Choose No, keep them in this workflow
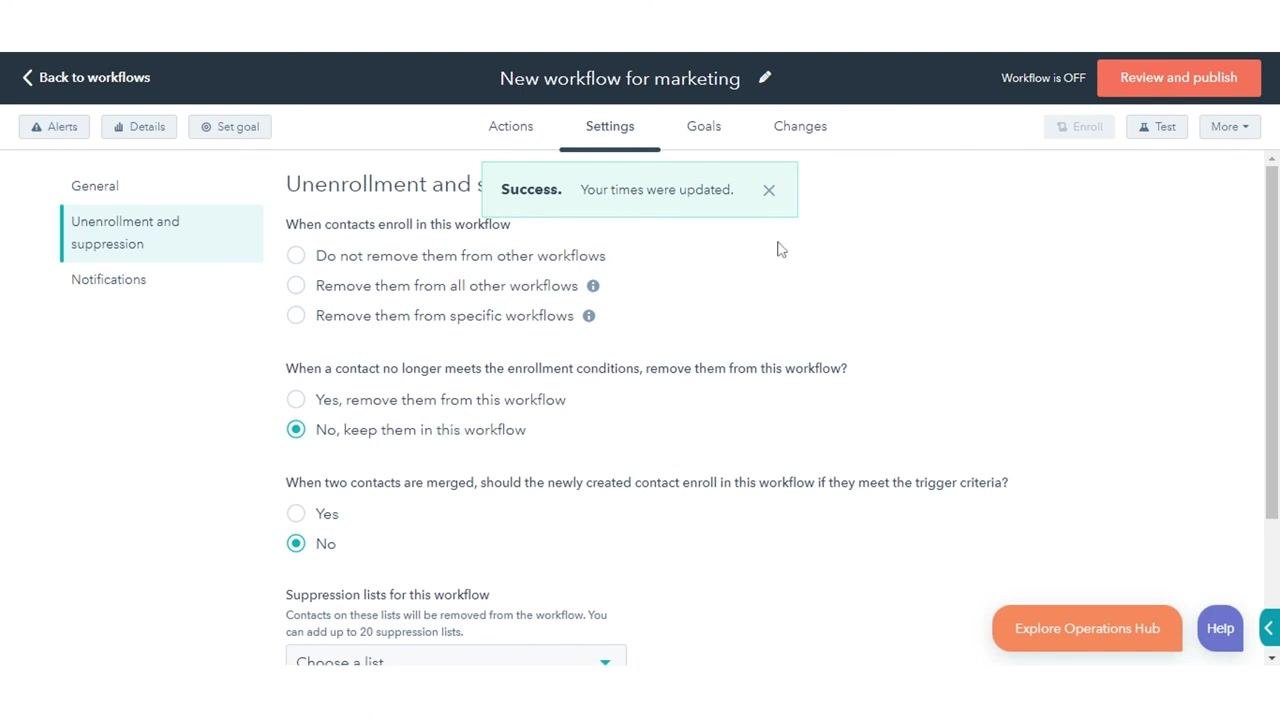 point(296,430)
